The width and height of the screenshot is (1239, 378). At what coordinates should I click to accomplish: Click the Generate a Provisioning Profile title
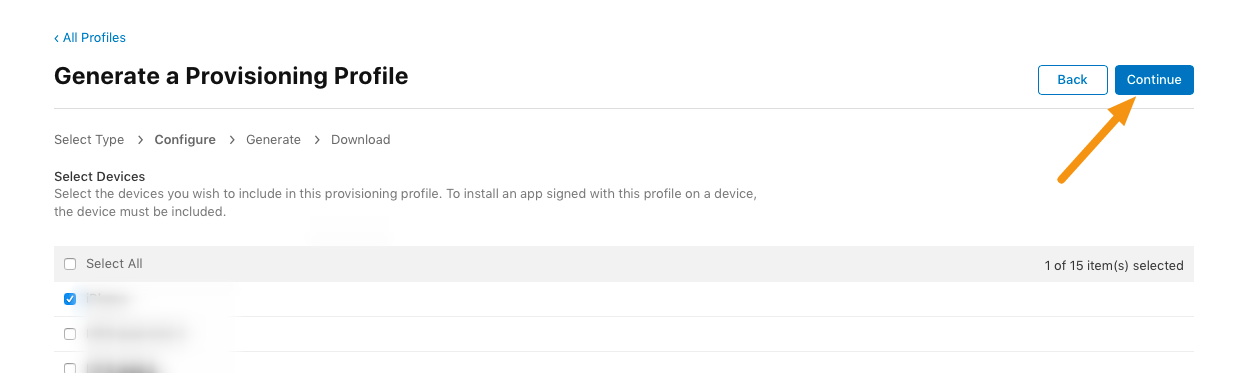(231, 75)
